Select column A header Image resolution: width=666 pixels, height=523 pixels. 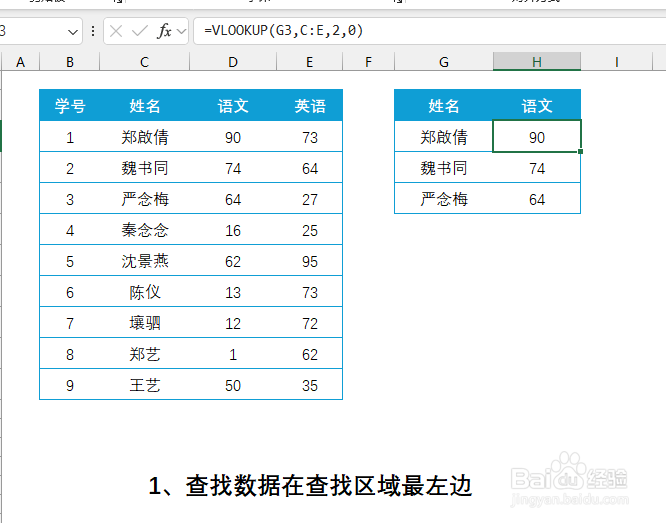[x=20, y=62]
